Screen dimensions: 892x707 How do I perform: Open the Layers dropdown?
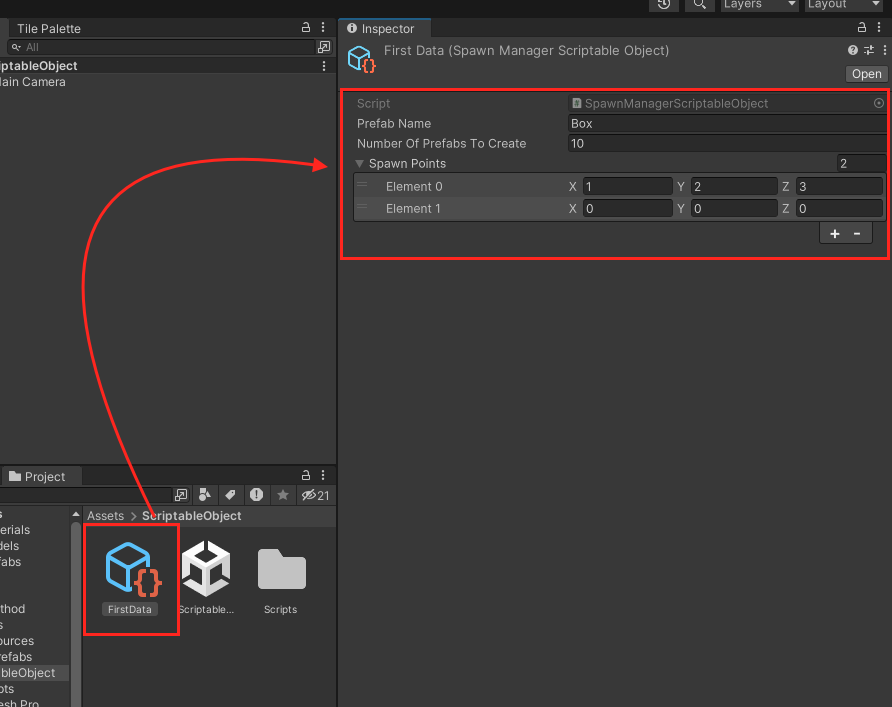(x=760, y=5)
